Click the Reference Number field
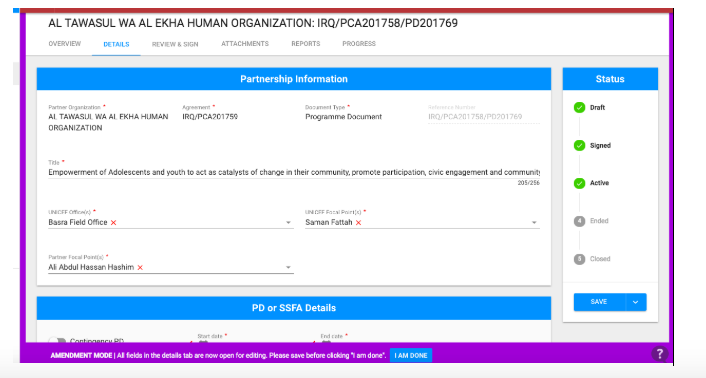706x378 pixels. [x=484, y=117]
